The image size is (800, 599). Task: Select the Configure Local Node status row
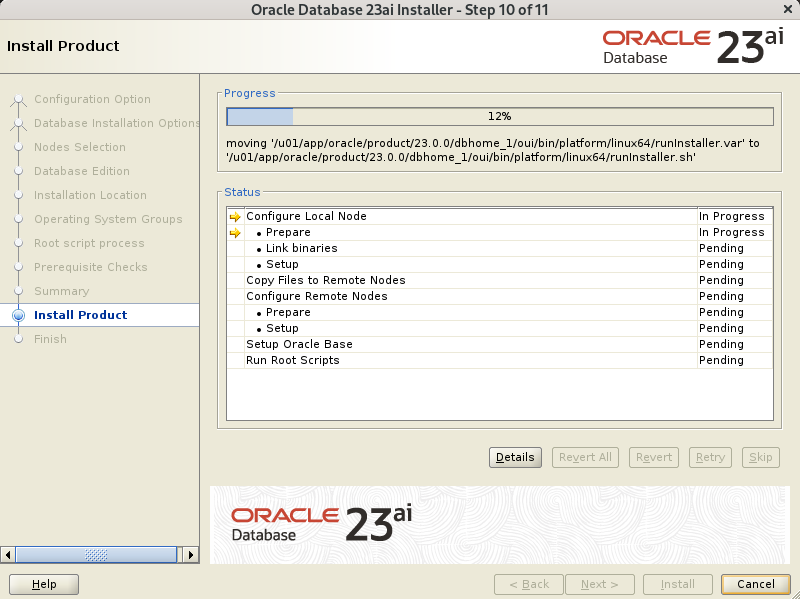(500, 216)
